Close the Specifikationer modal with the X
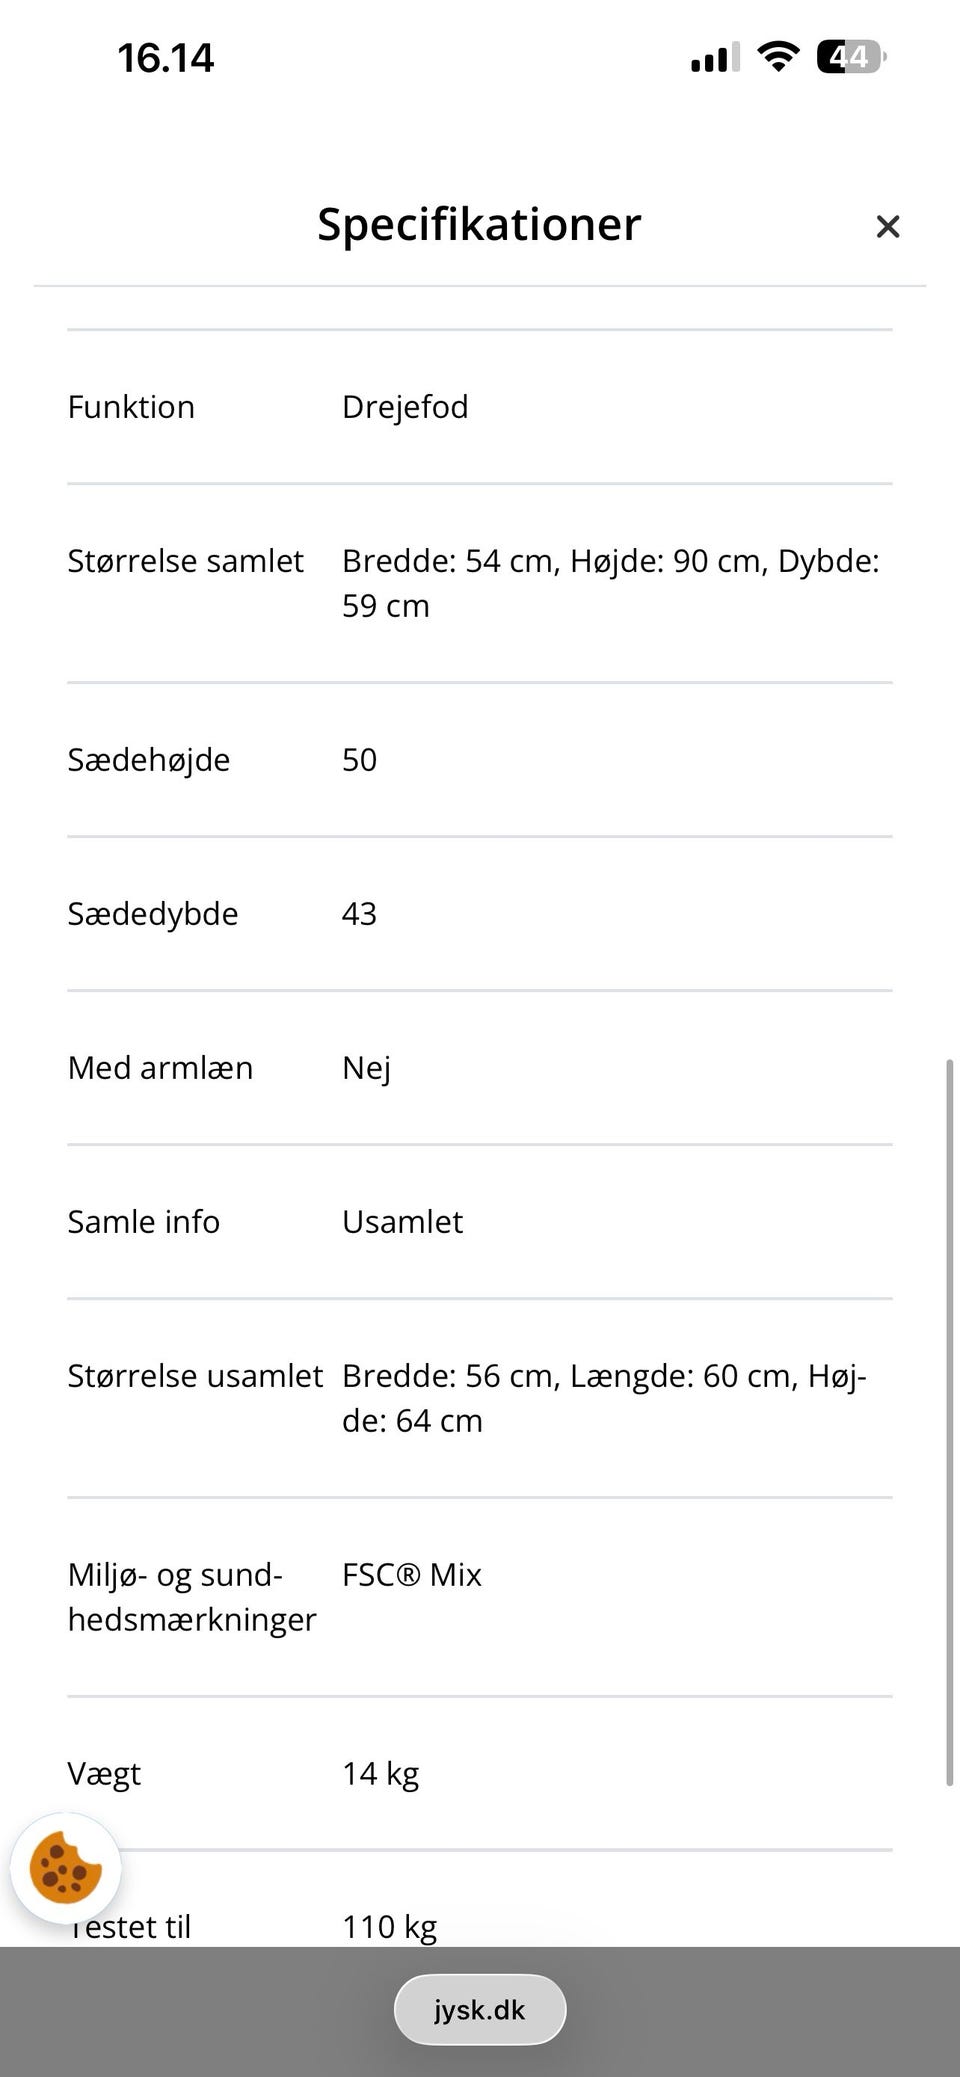The width and height of the screenshot is (960, 2077). pyautogui.click(x=888, y=226)
